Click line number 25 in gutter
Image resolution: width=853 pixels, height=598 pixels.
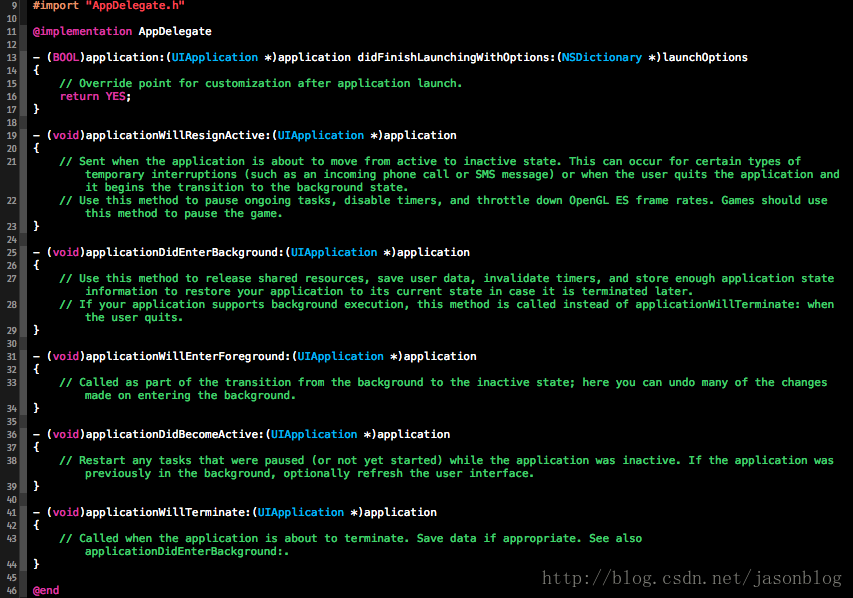[11, 252]
